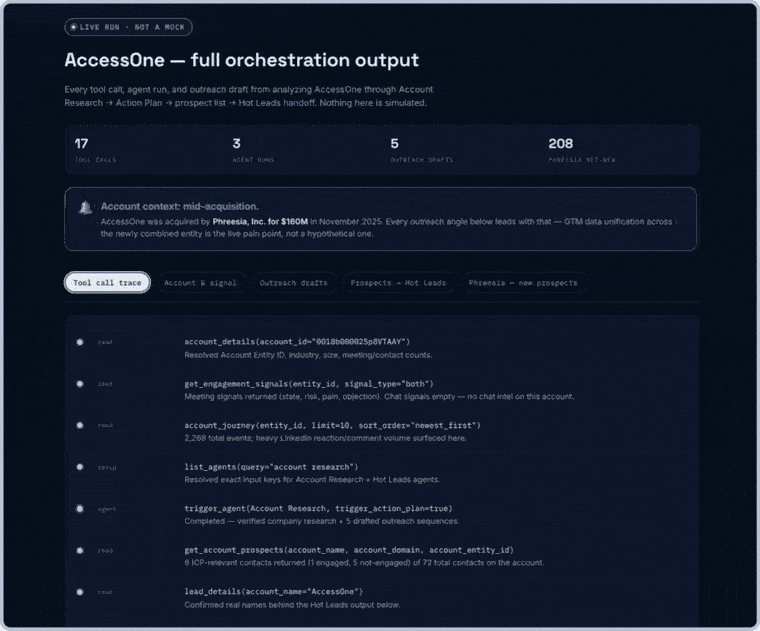This screenshot has width=760, height=631.
Task: Click the status dot beside account_journey row
Action: 80,426
